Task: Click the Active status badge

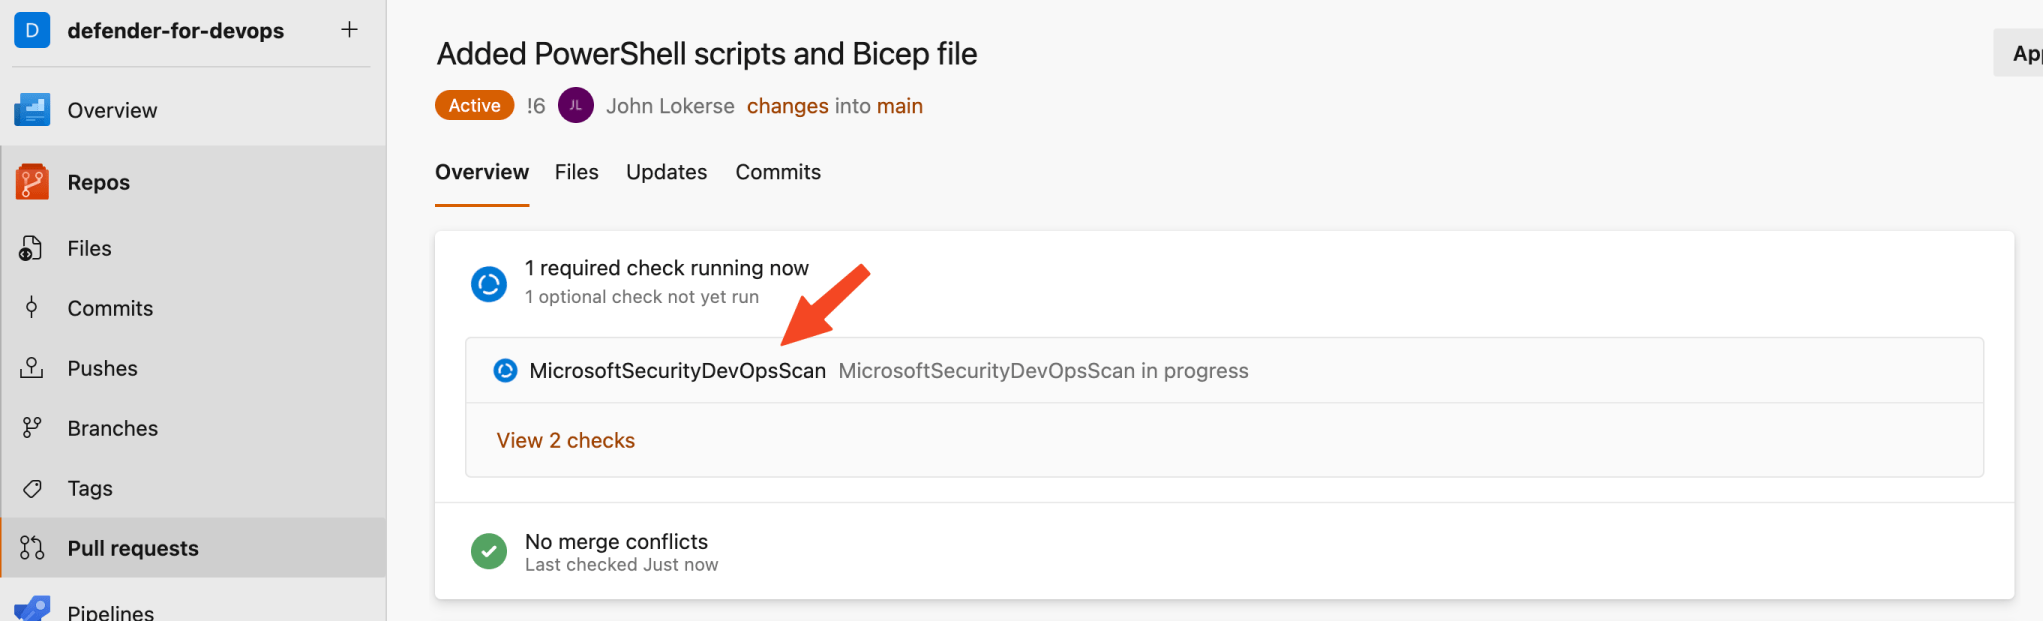Action: click(474, 104)
